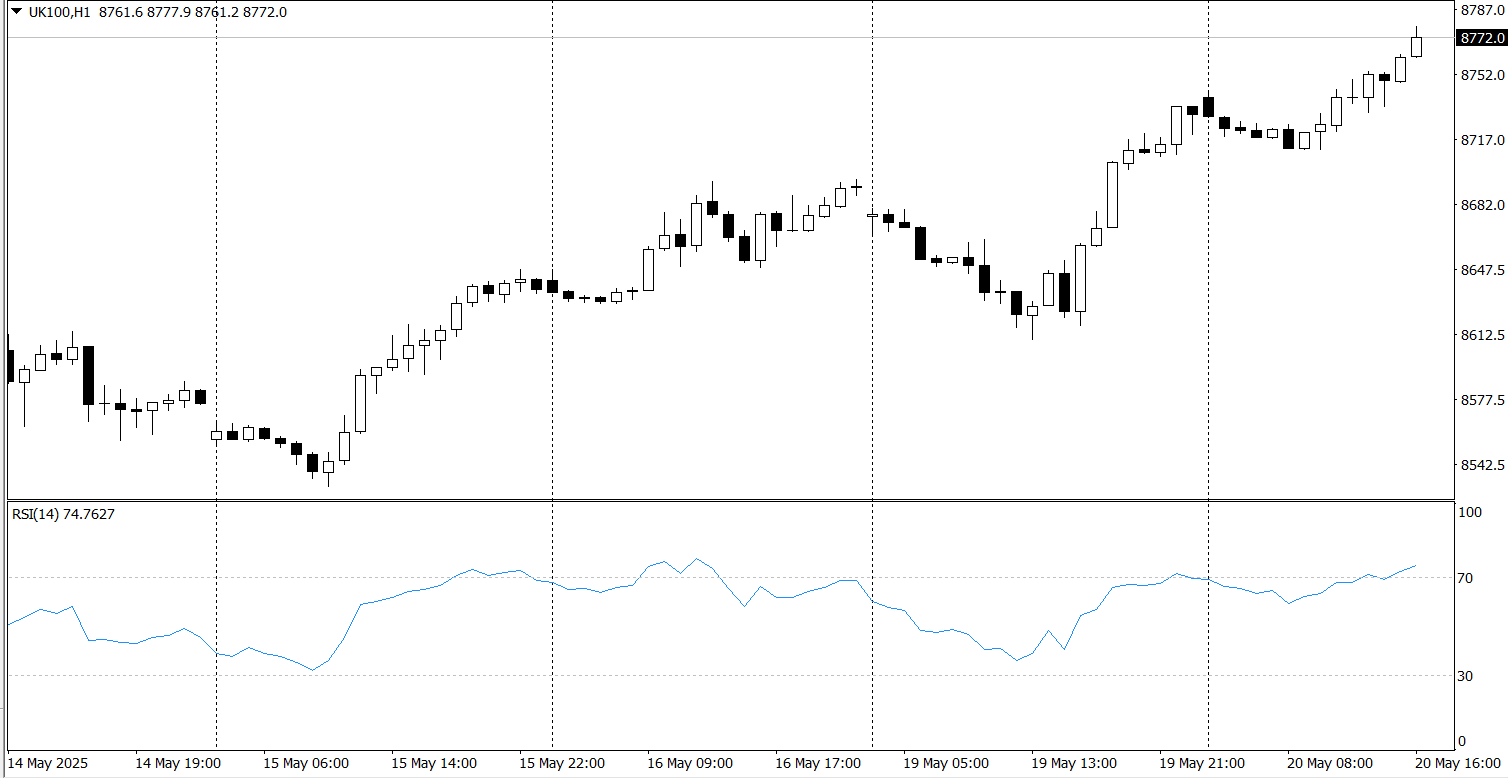Click the 14 May 19:00 time label
The image size is (1508, 778).
[x=178, y=763]
